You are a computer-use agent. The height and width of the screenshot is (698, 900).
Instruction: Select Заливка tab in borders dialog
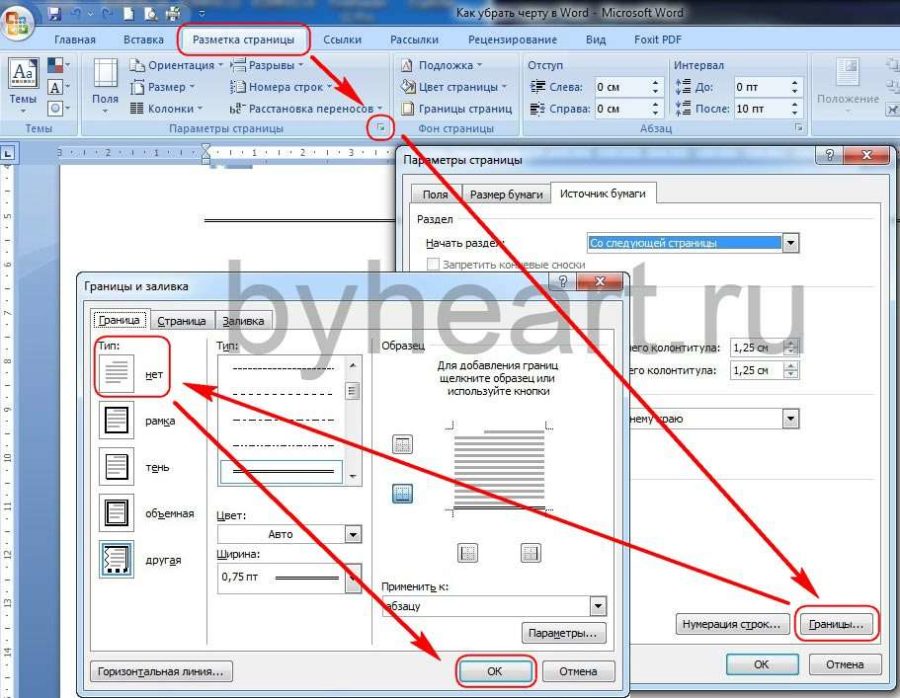coord(243,320)
